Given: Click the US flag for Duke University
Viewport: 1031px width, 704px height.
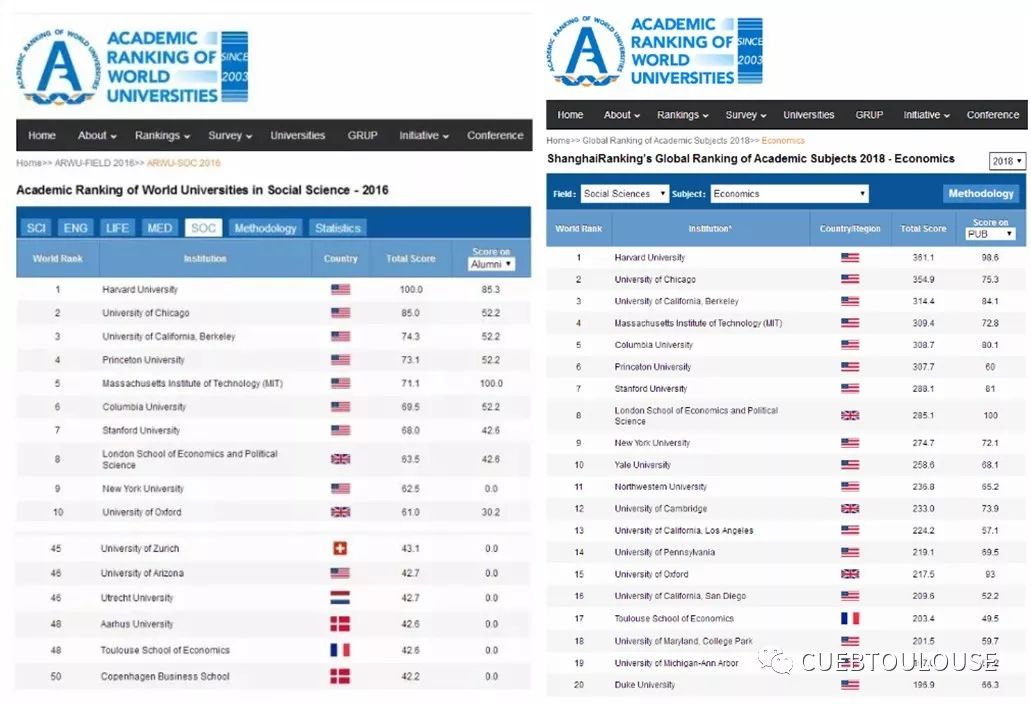Looking at the screenshot, I should tap(850, 685).
